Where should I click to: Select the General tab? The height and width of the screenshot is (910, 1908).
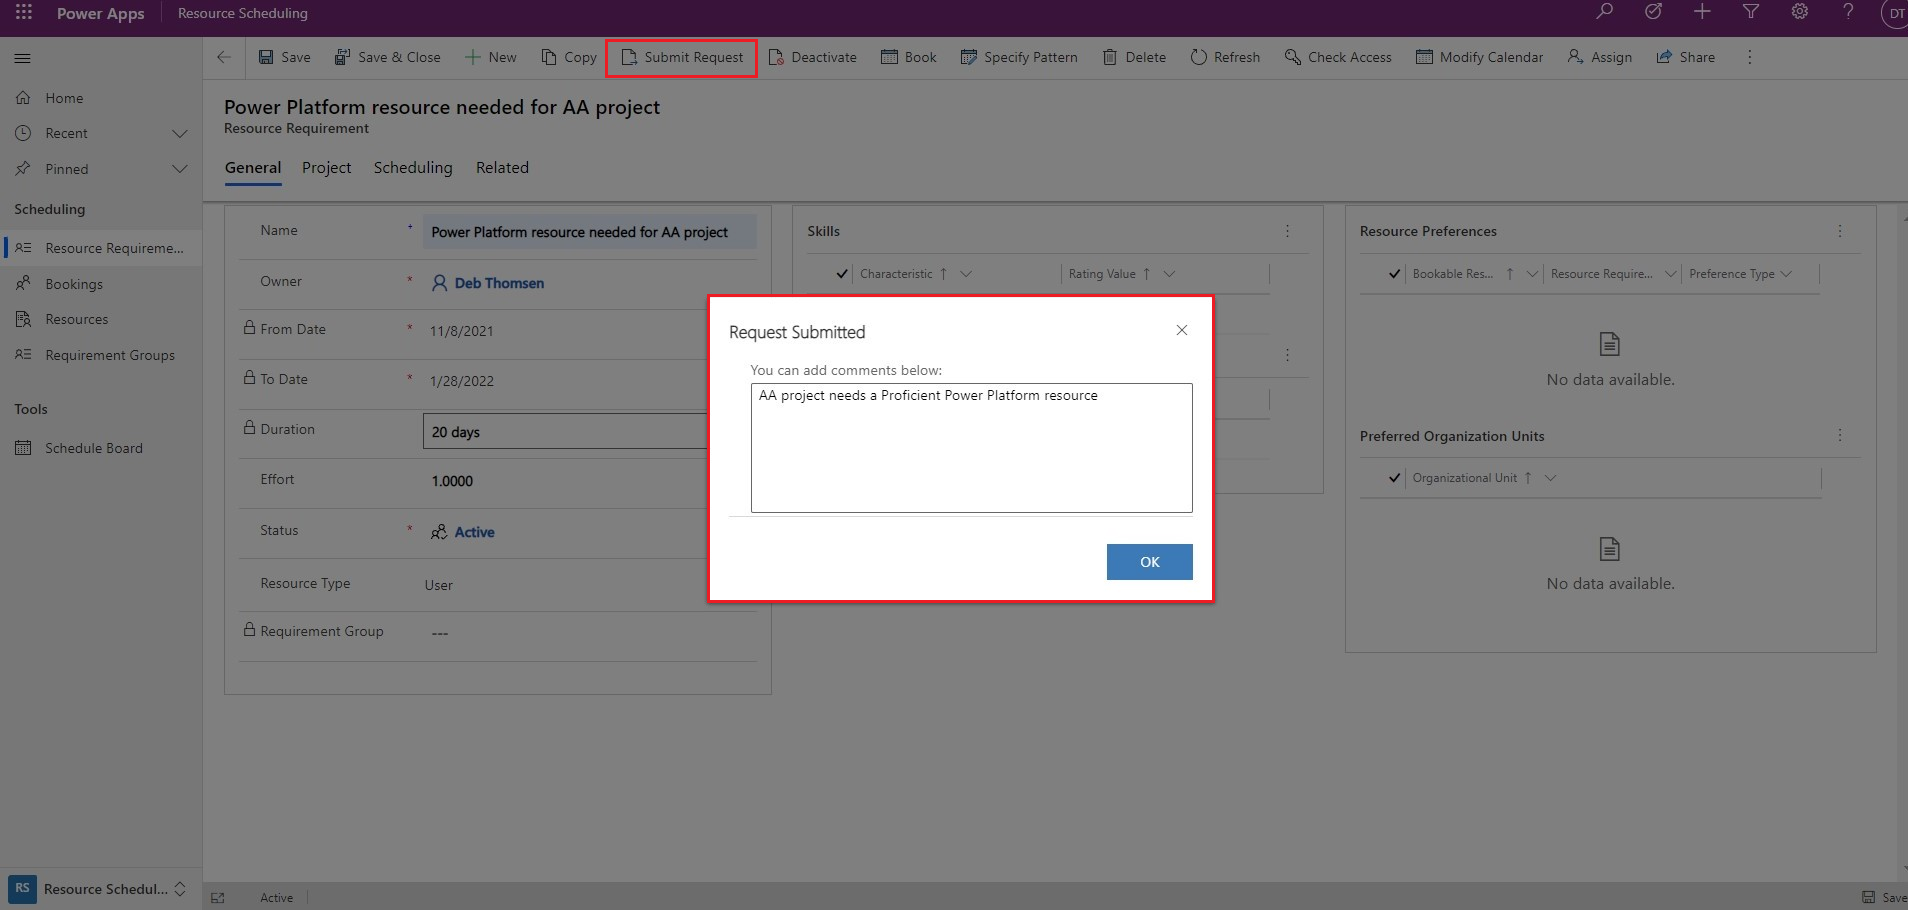point(253,168)
